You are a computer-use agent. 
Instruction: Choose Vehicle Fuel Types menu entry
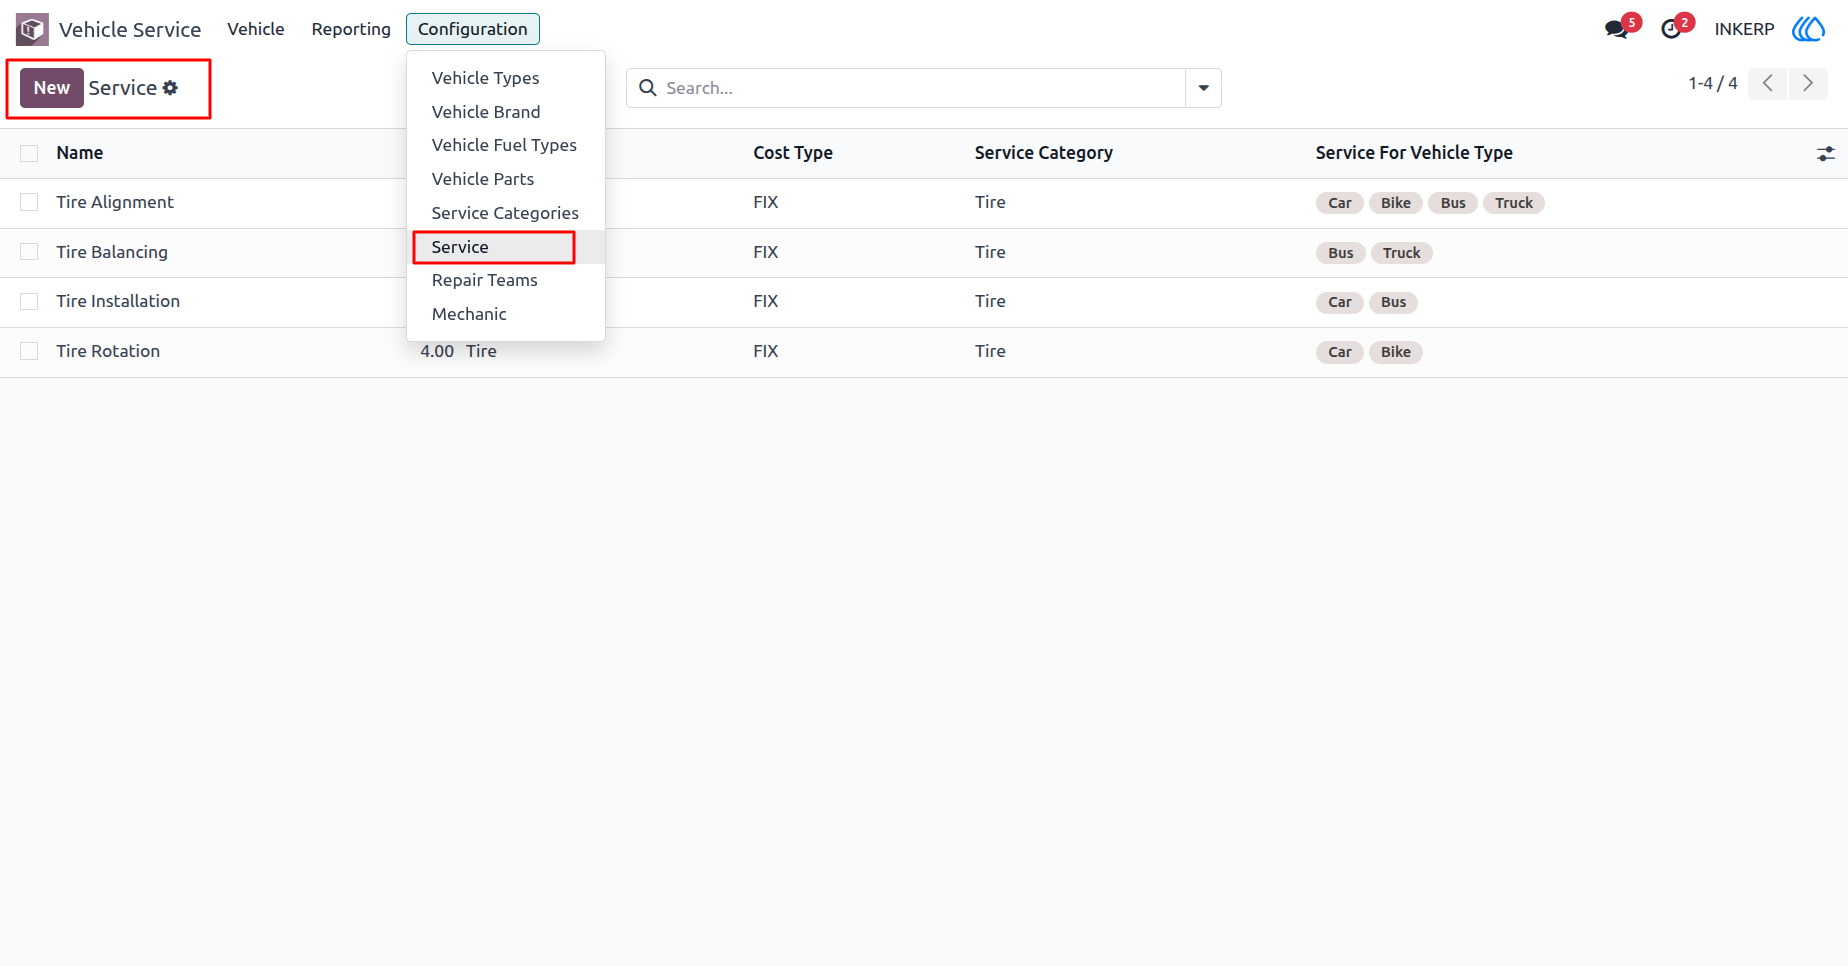click(504, 145)
